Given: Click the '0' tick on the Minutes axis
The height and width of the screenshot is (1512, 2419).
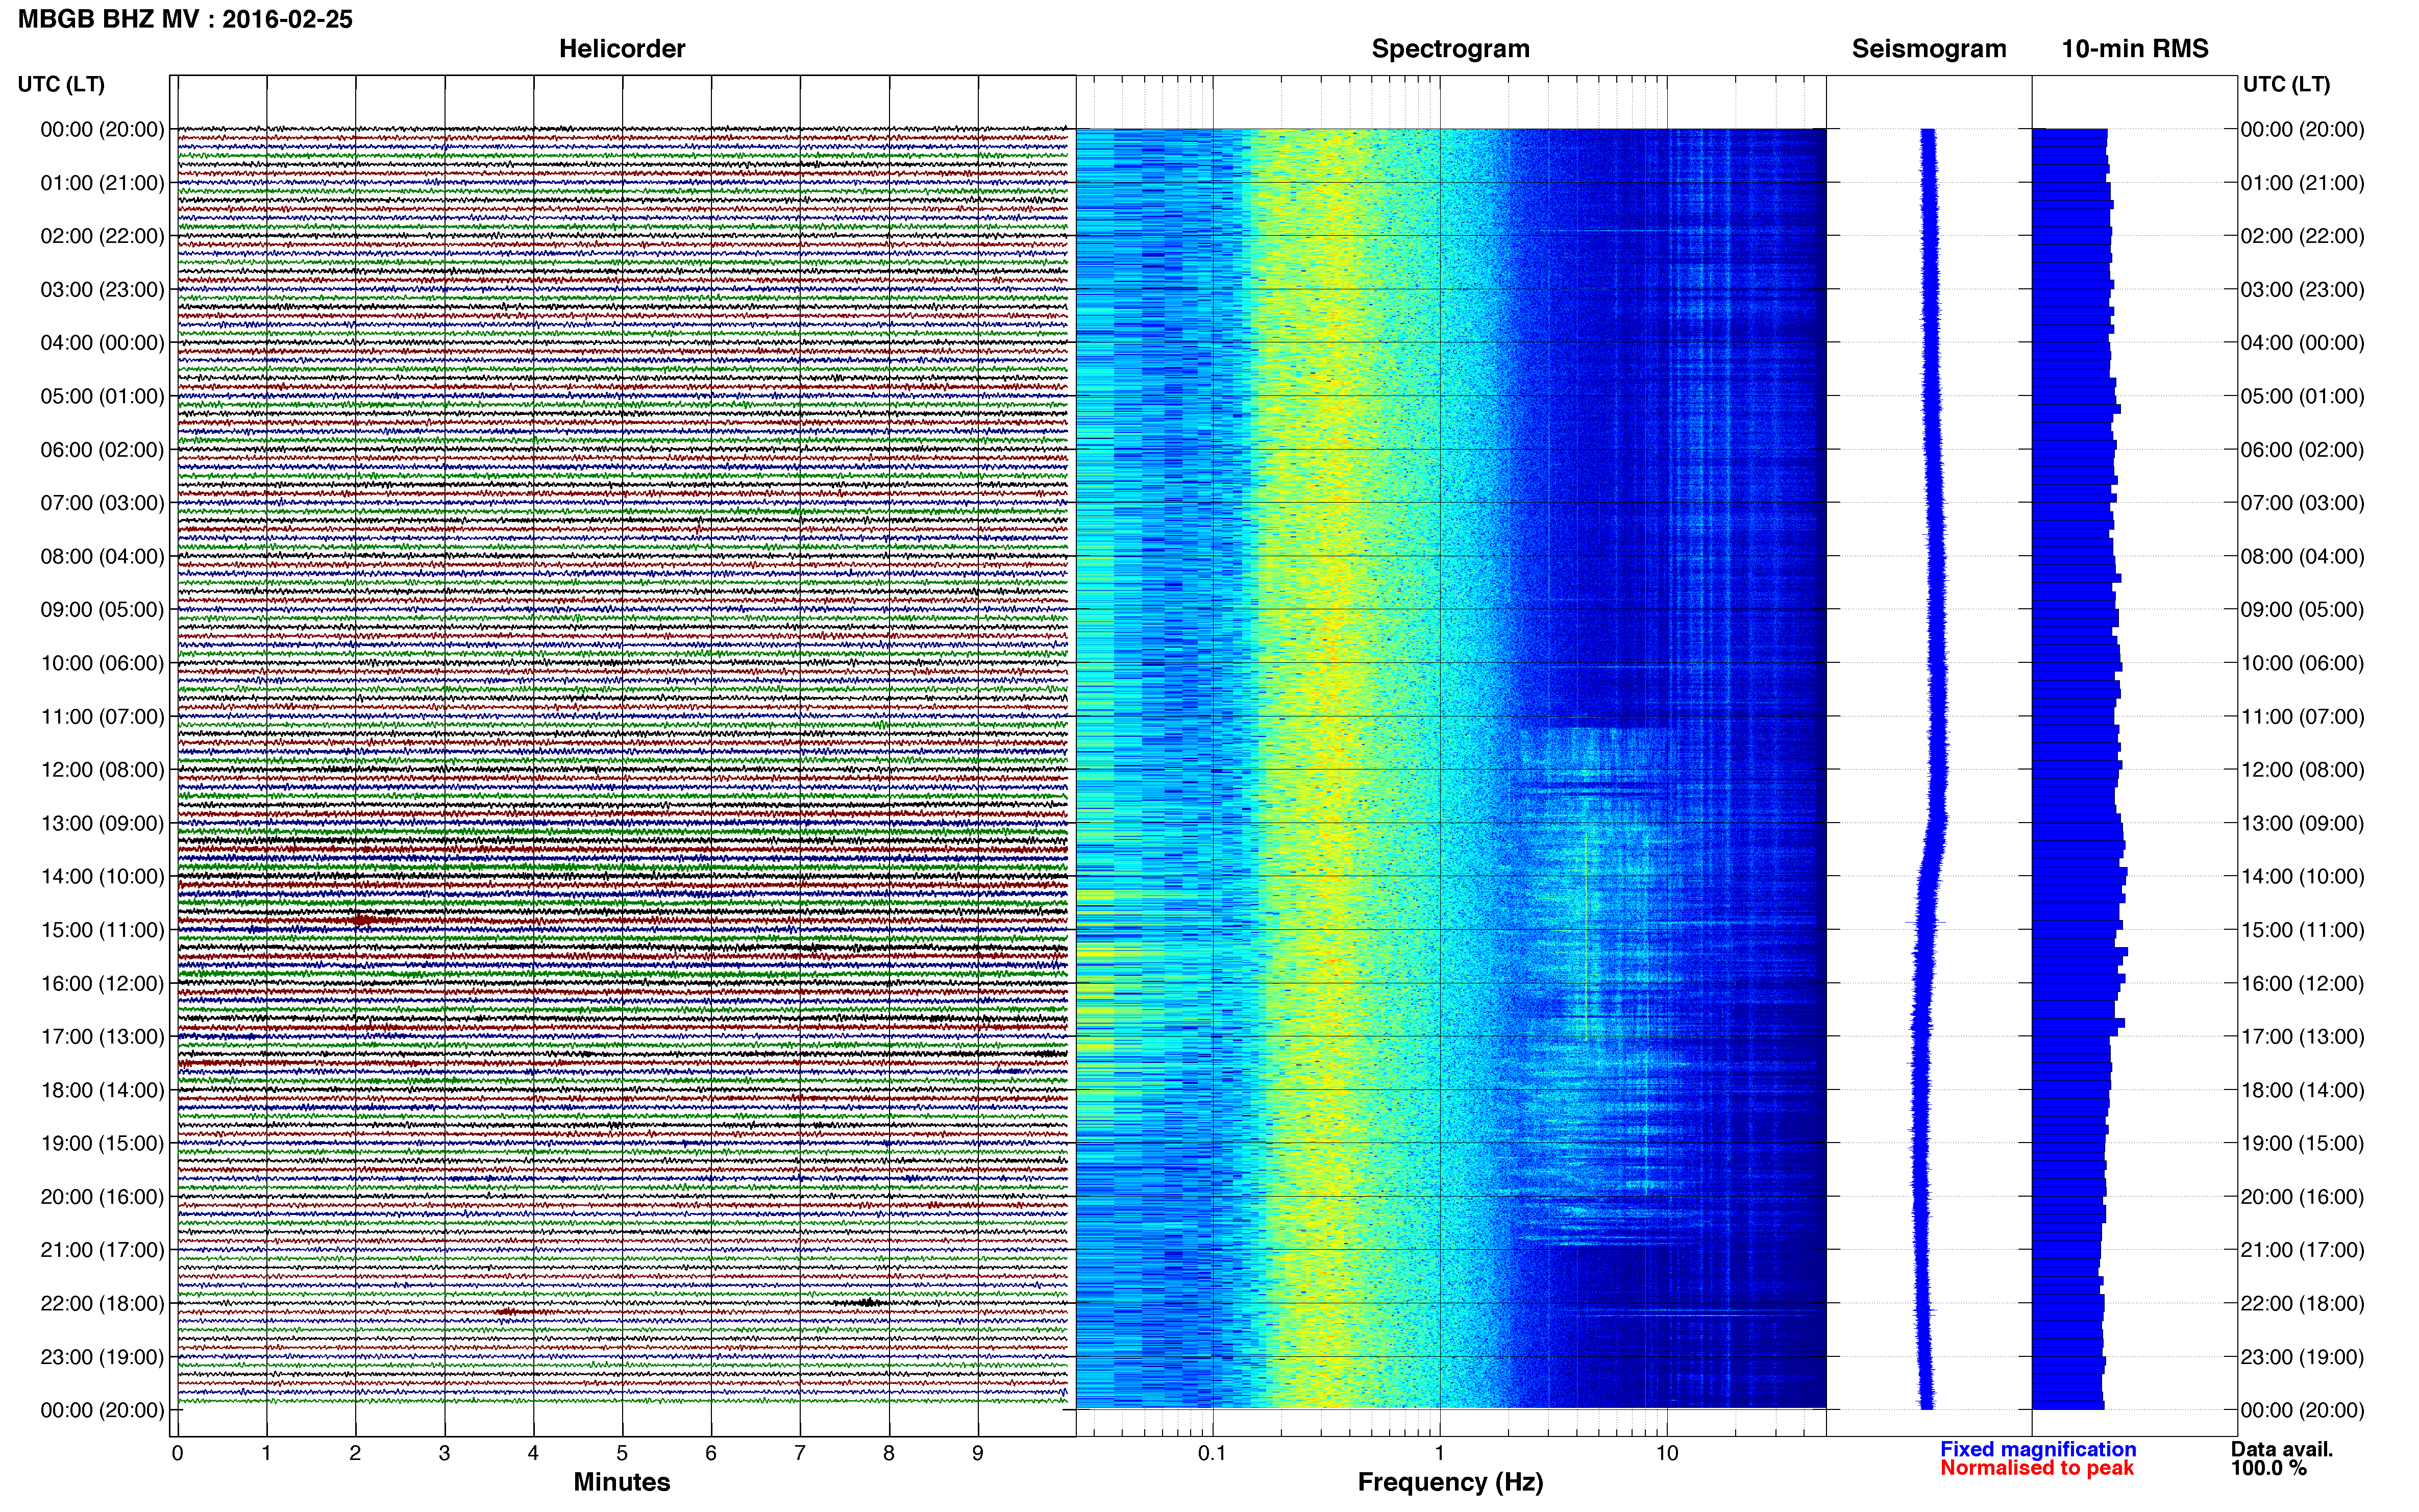Looking at the screenshot, I should click(177, 1454).
